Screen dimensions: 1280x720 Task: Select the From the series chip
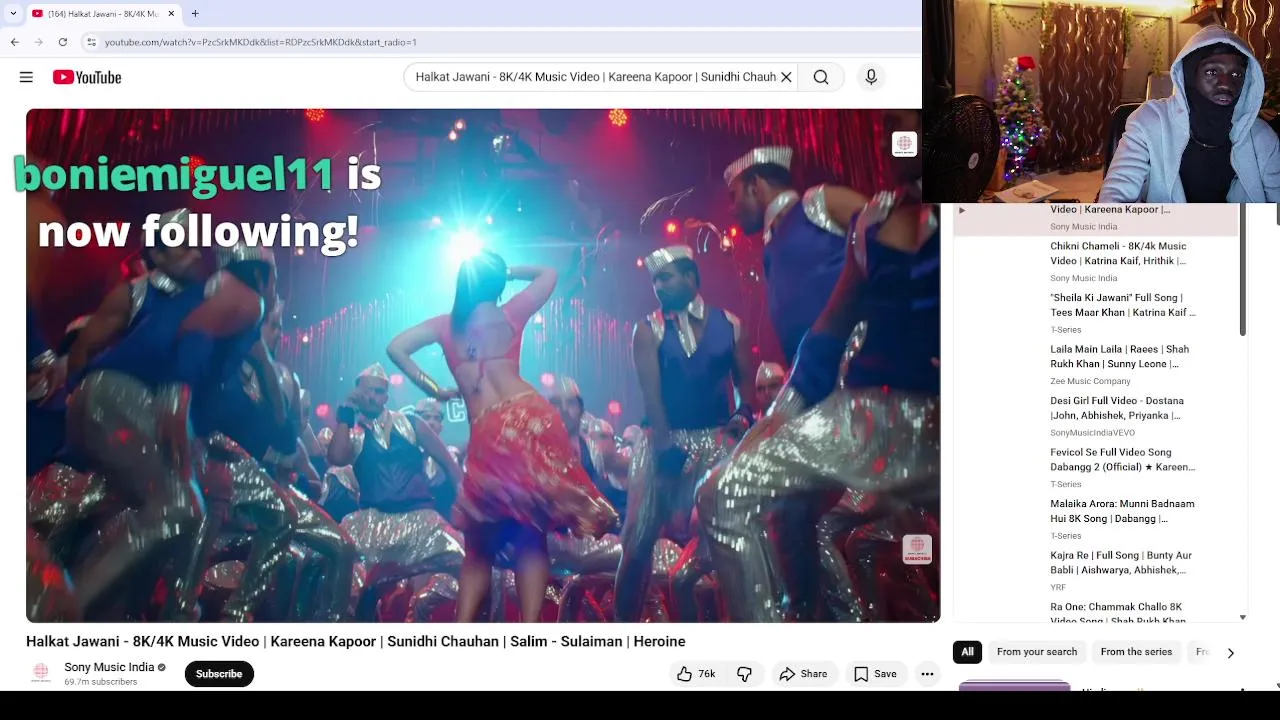(x=1136, y=652)
